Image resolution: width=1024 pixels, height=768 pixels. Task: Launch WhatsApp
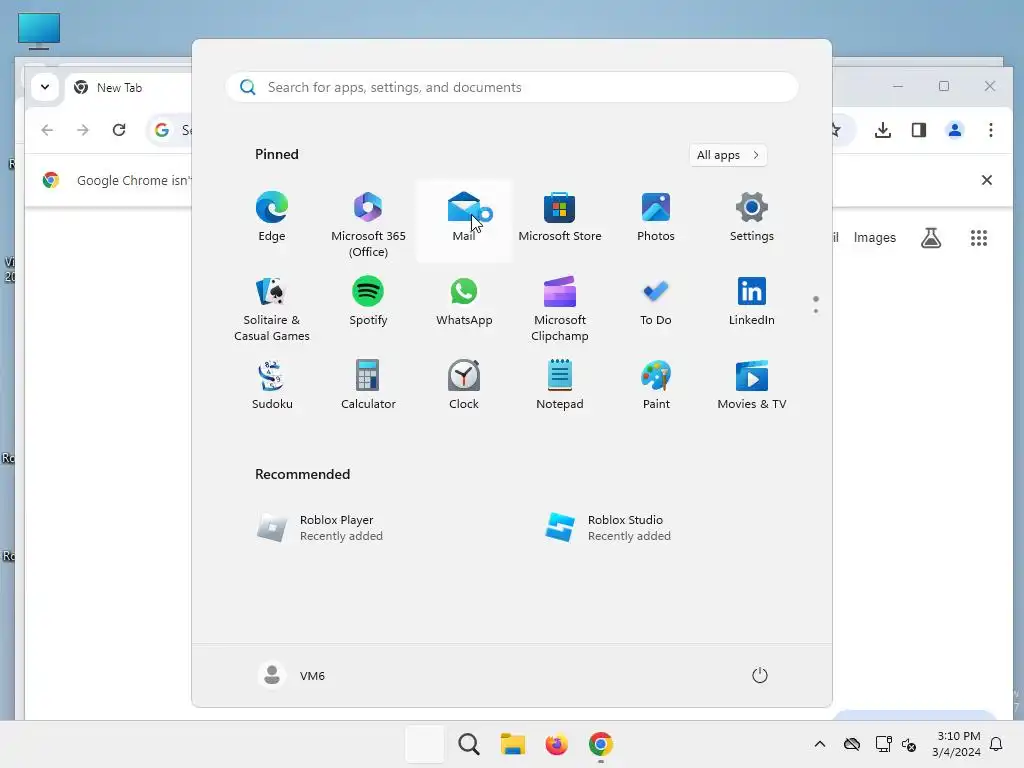pos(464,302)
